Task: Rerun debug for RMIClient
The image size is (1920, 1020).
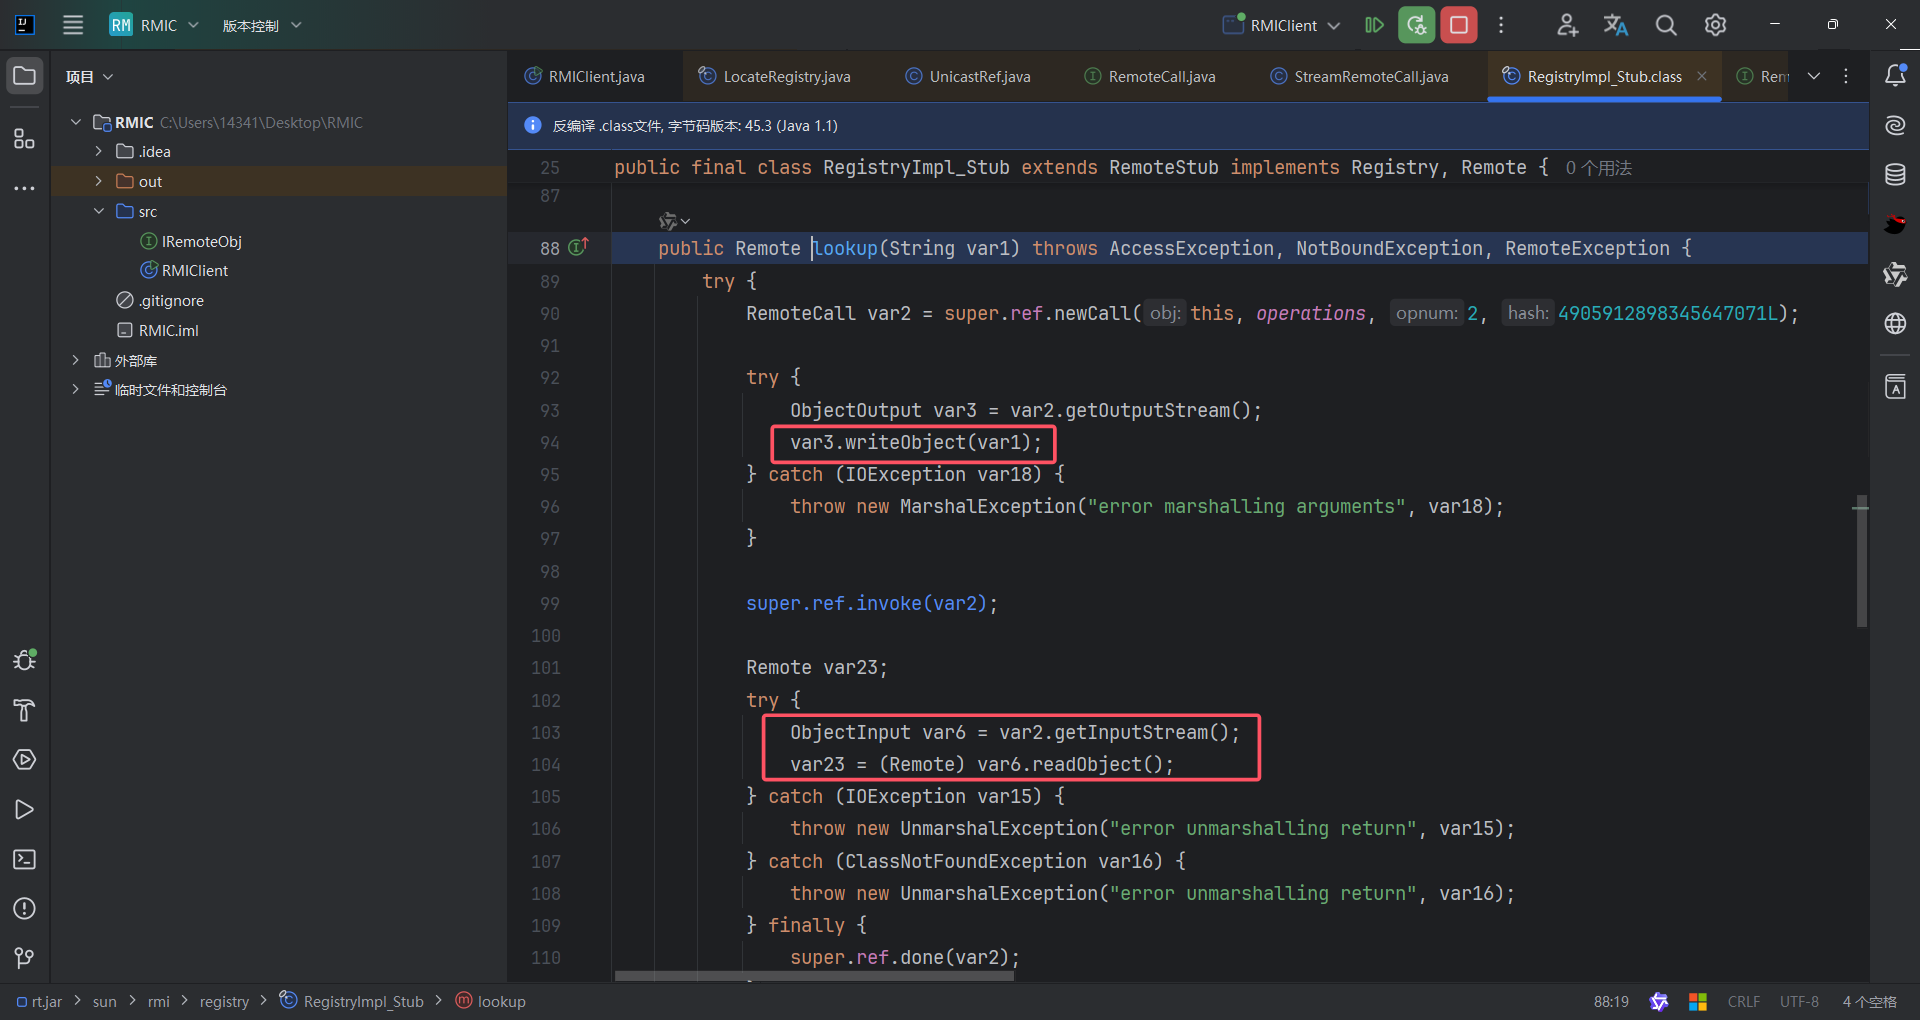Action: point(1417,25)
